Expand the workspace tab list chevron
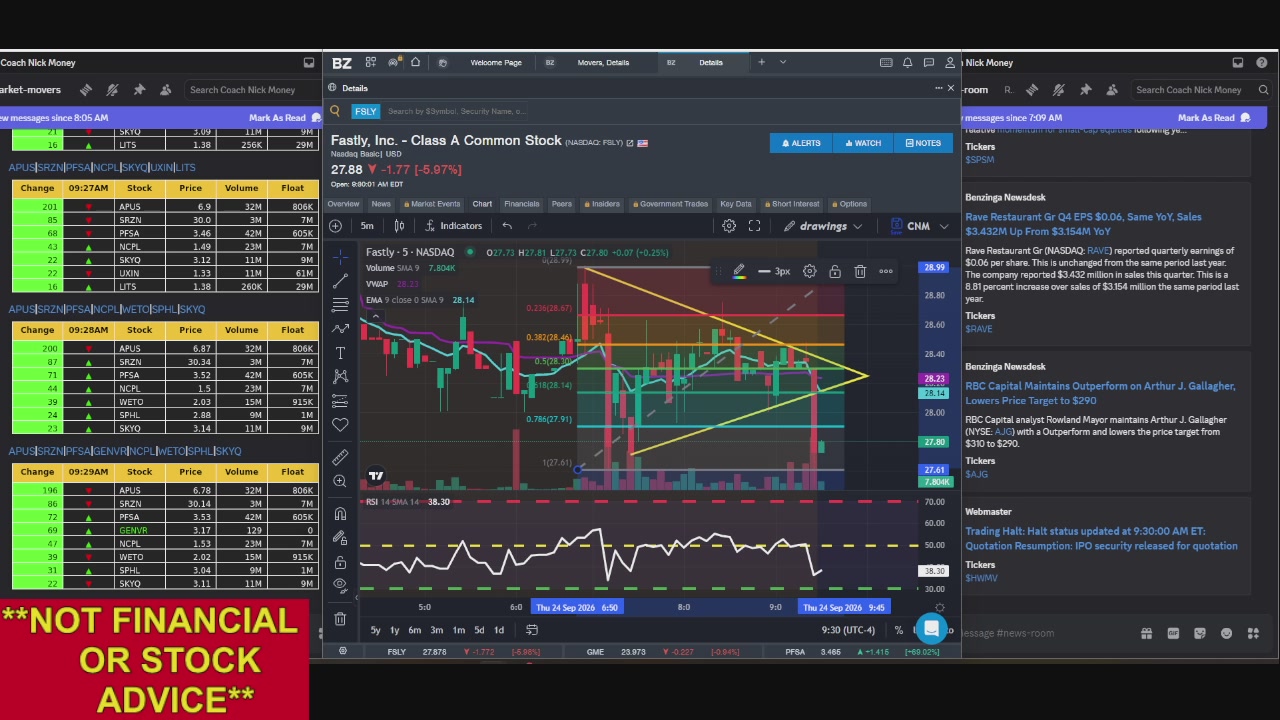This screenshot has width=1280, height=720. point(783,62)
